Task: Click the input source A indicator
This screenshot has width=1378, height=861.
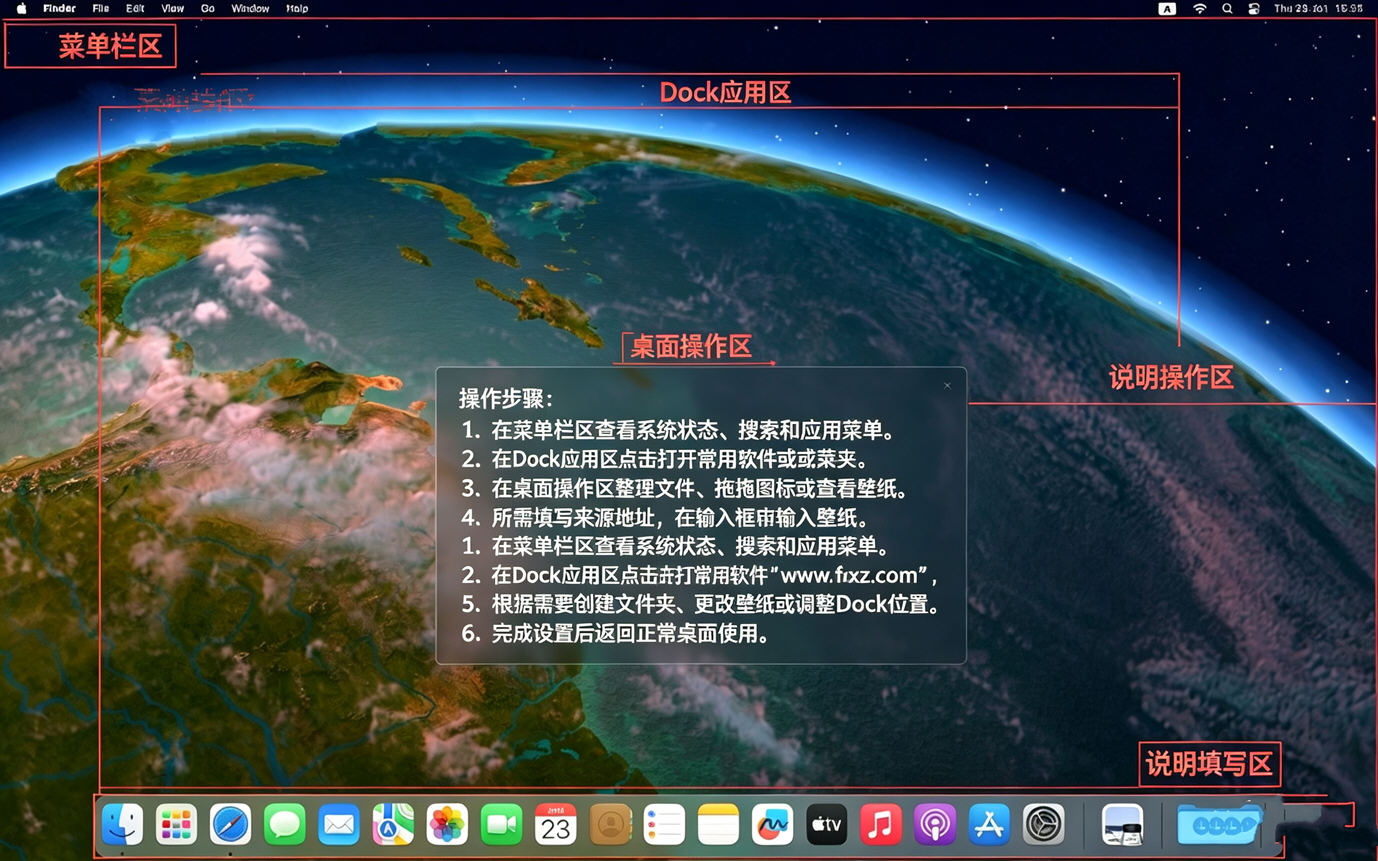Action: coord(1167,8)
